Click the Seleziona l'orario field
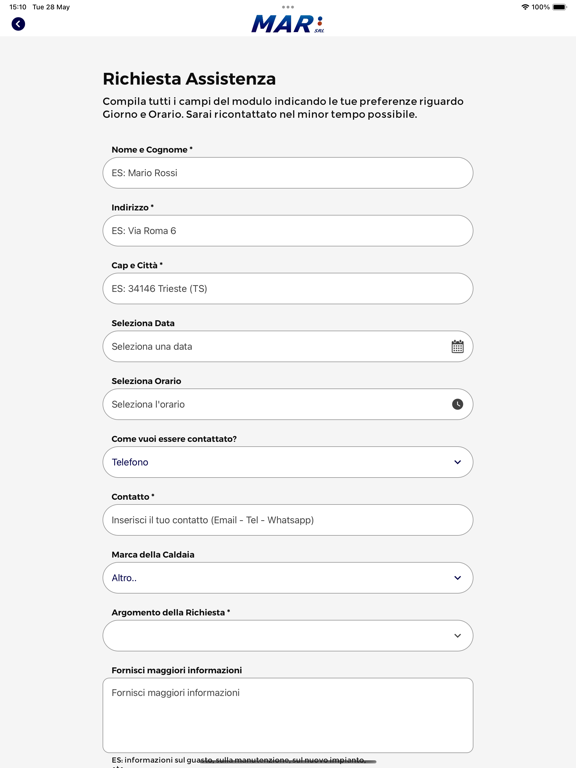This screenshot has height=768, width=576. point(288,404)
